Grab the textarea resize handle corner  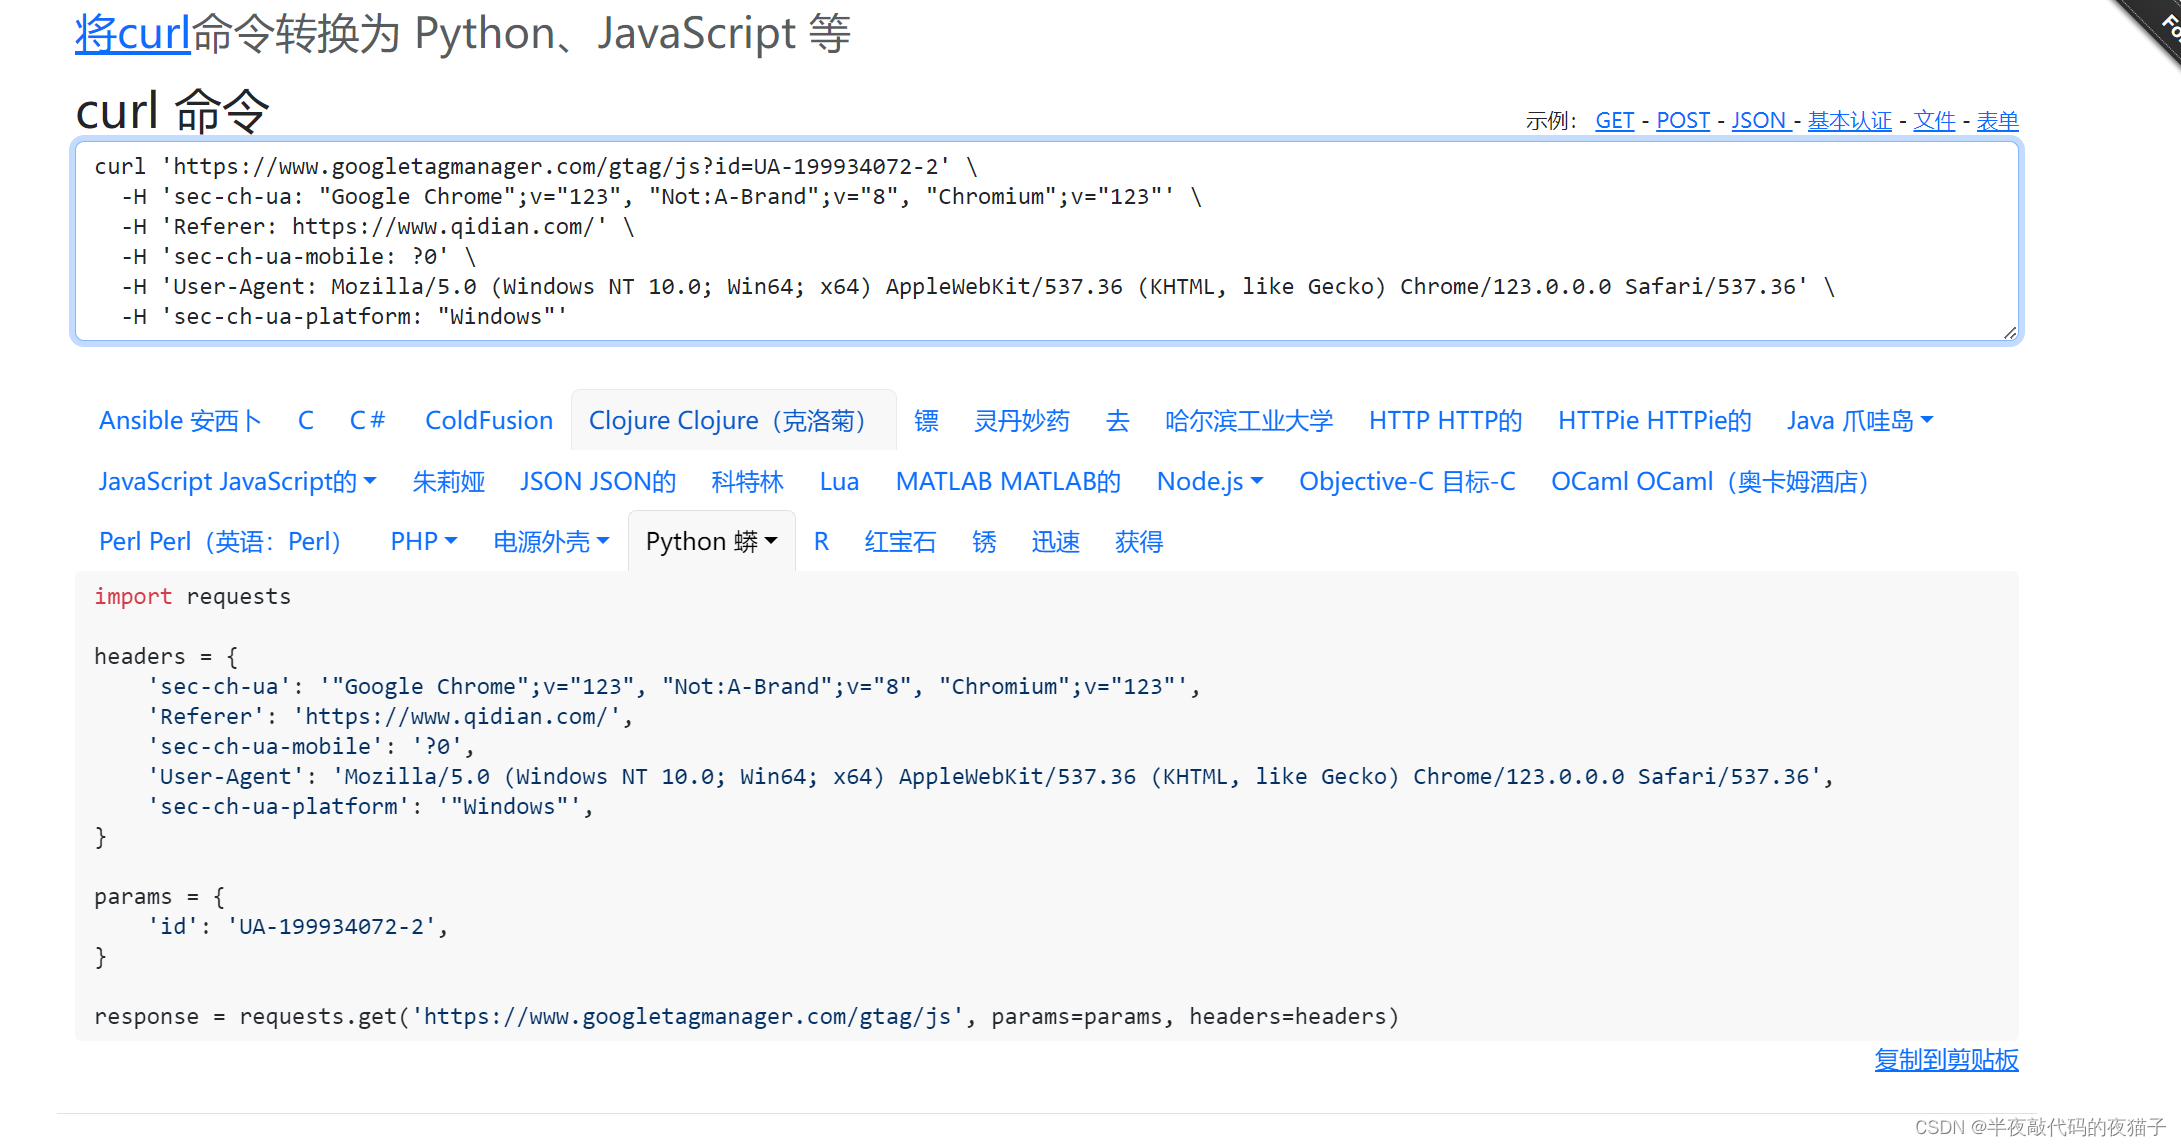2010,333
